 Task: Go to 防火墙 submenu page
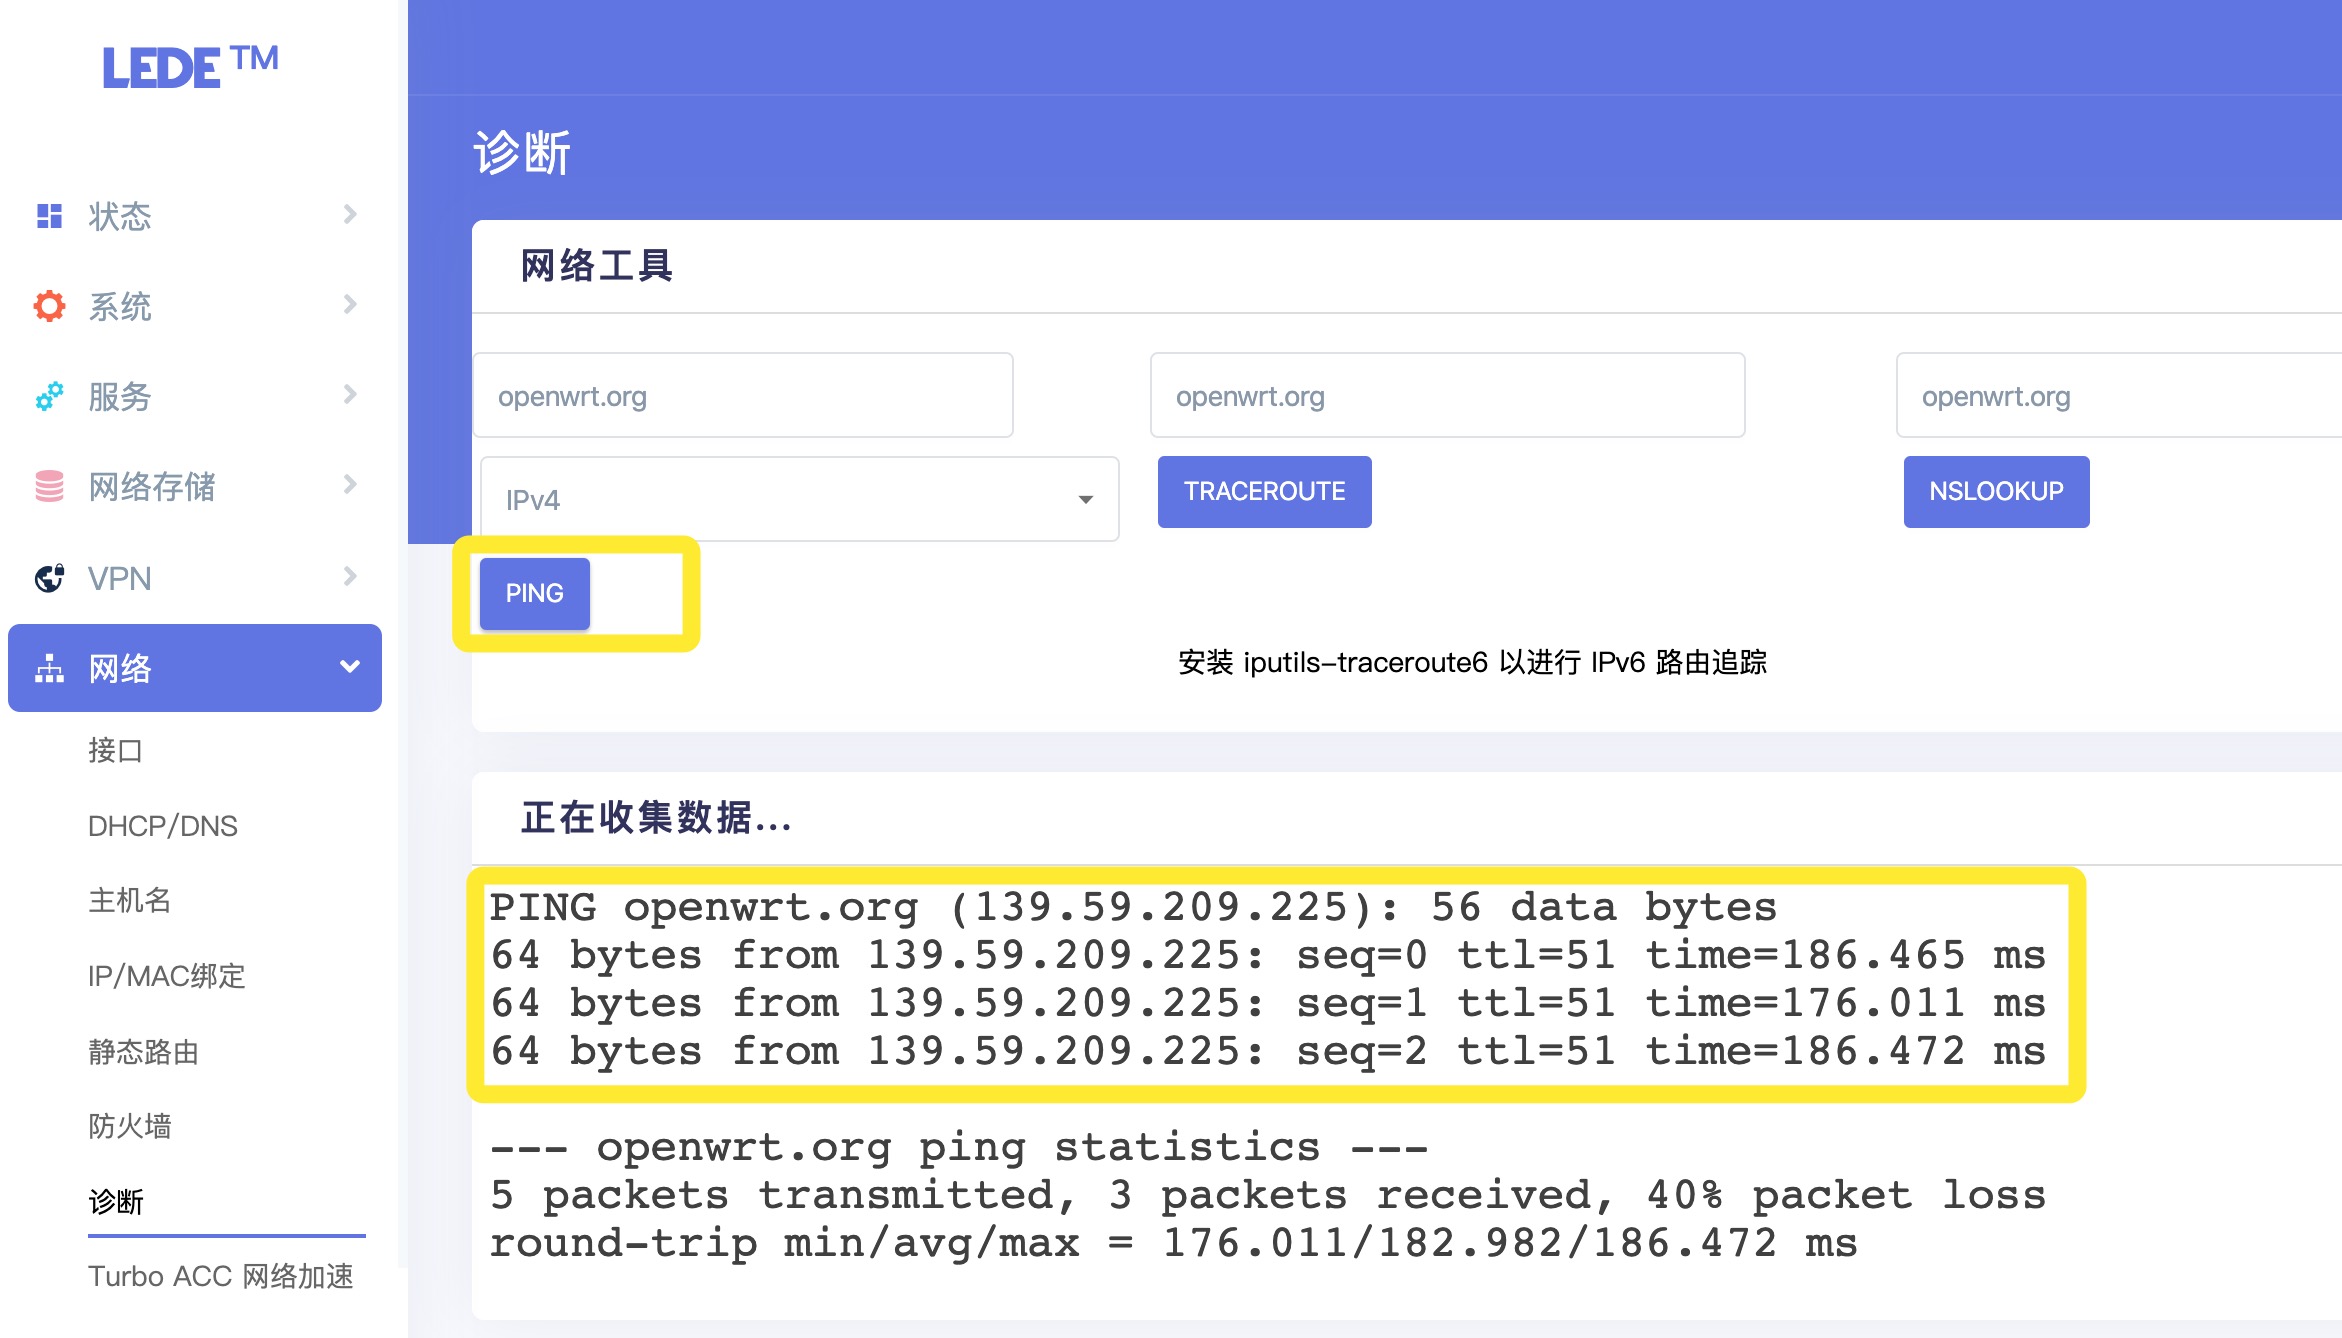tap(130, 1126)
